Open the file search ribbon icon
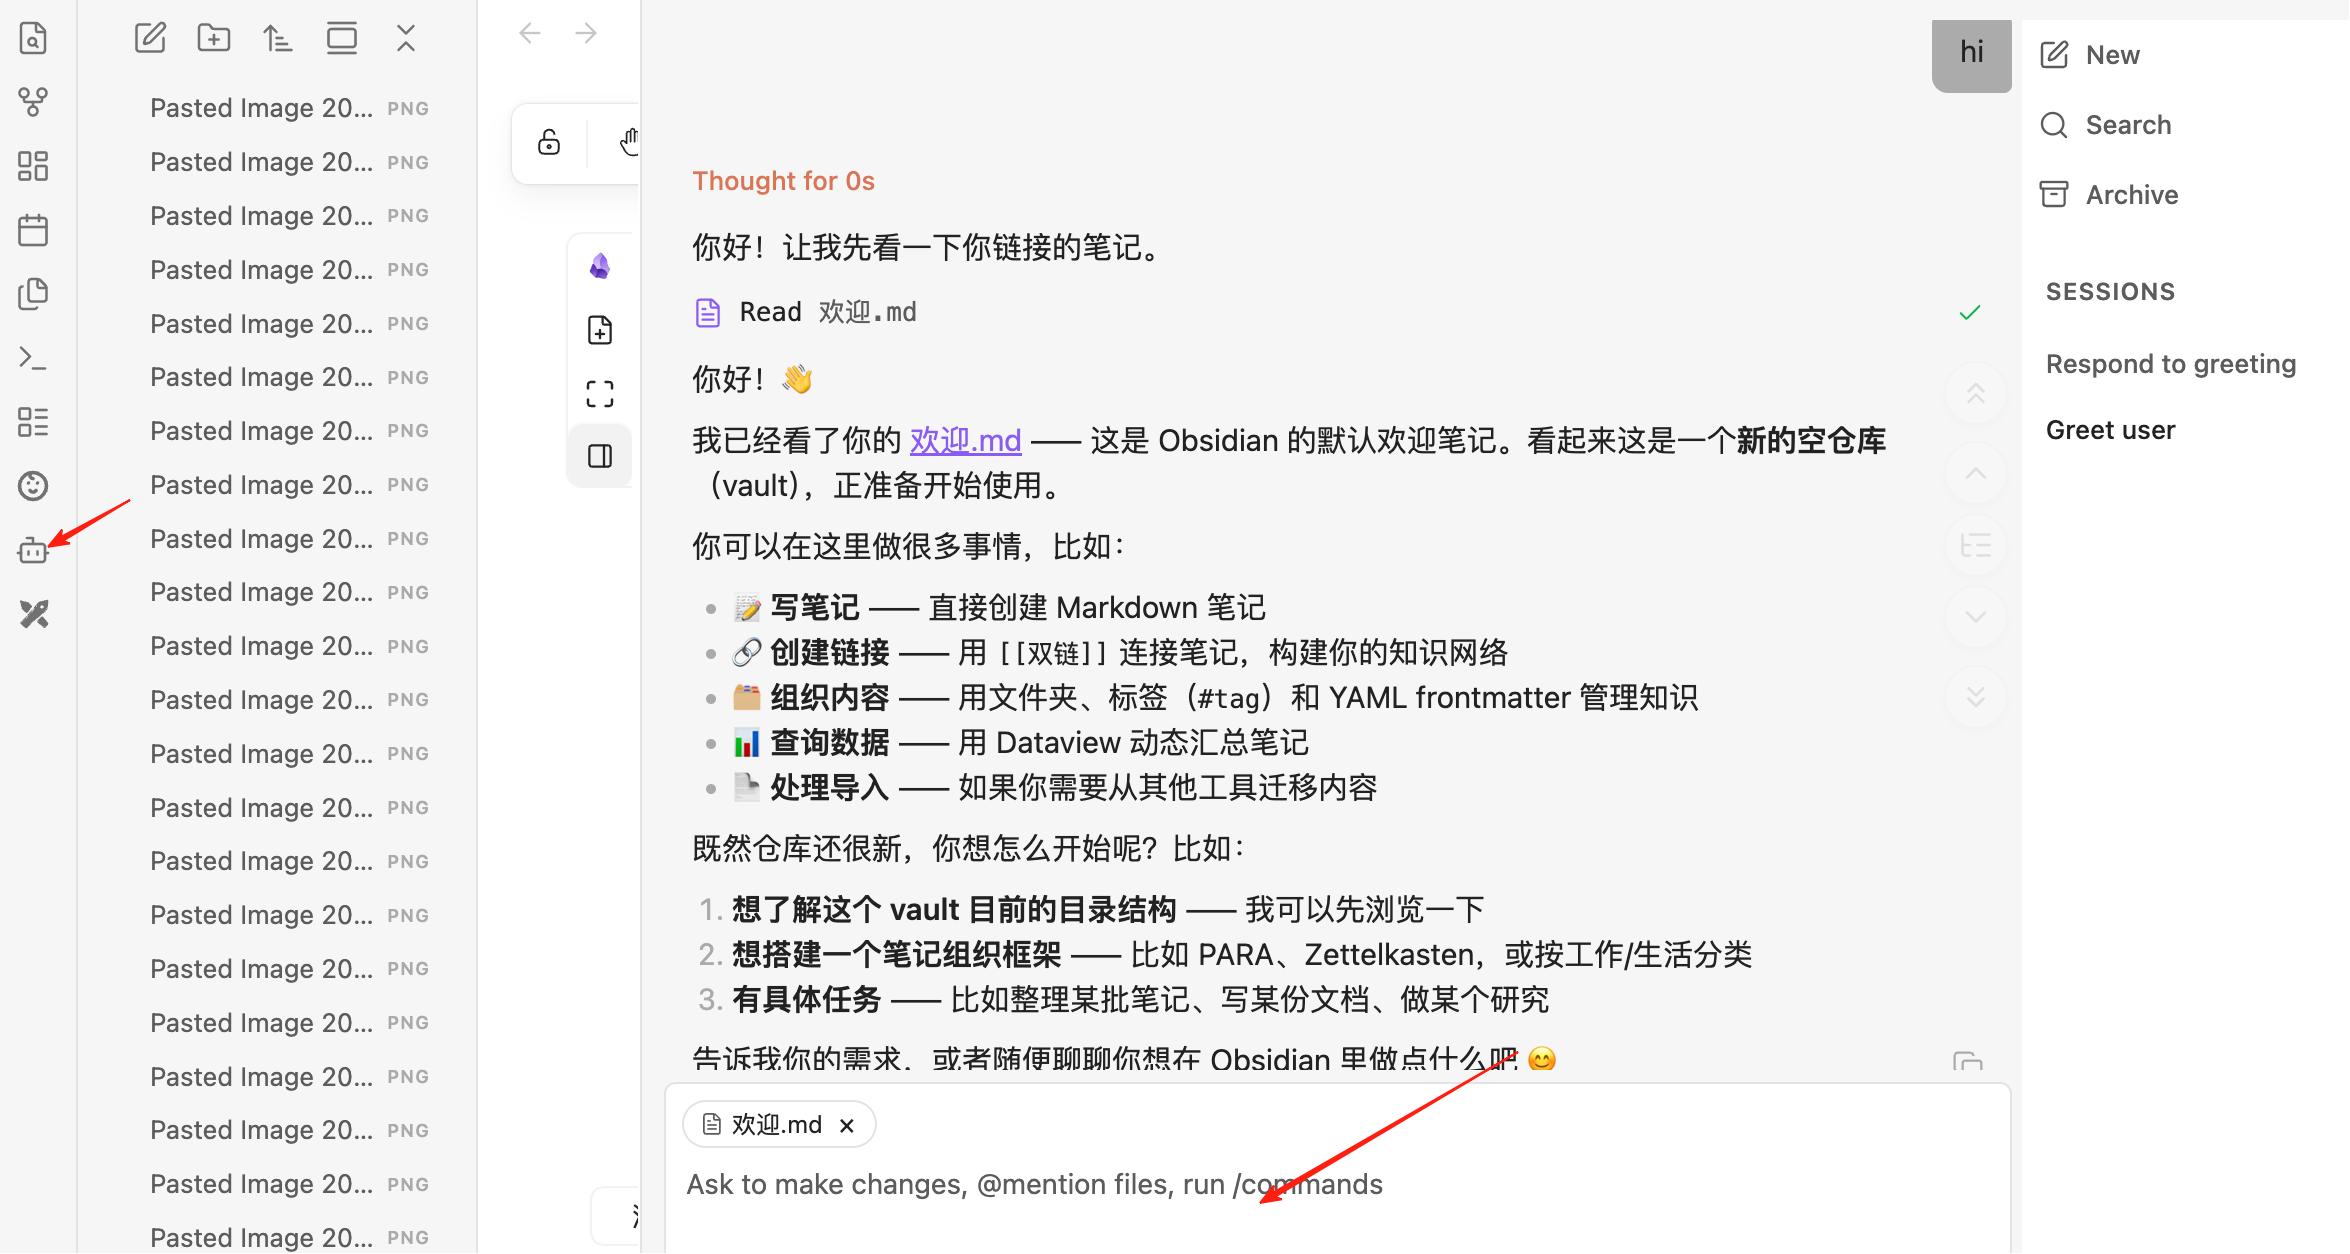The image size is (2350, 1254). coord(33,38)
